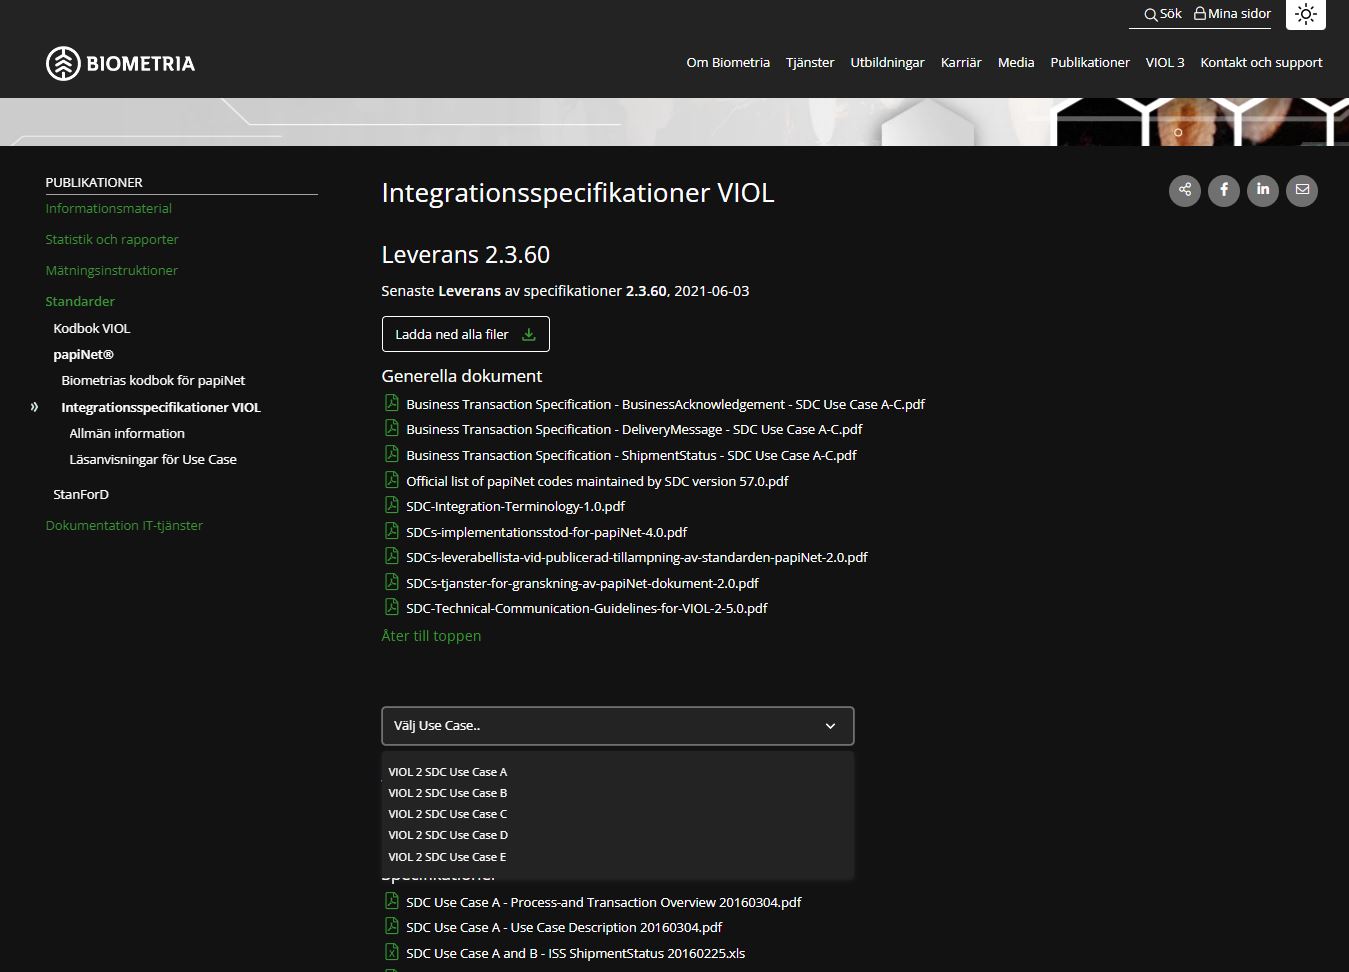This screenshot has height=972, width=1349.
Task: Open Allmän information from the sidebar
Action: [x=126, y=433]
